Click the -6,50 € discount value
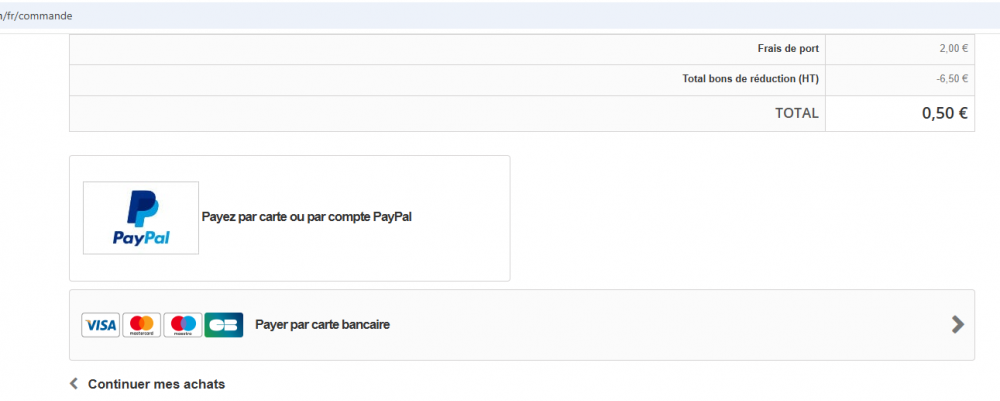Viewport: 1000px width, 401px height. (951, 78)
